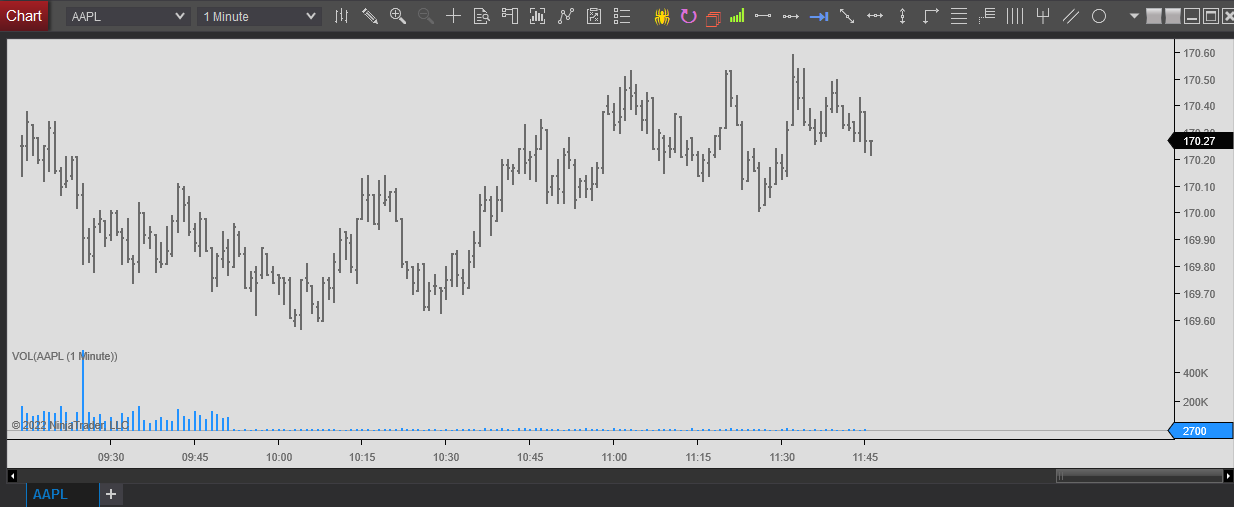Image resolution: width=1234 pixels, height=507 pixels.
Task: Select the Ray drawing tool
Action: coord(791,16)
